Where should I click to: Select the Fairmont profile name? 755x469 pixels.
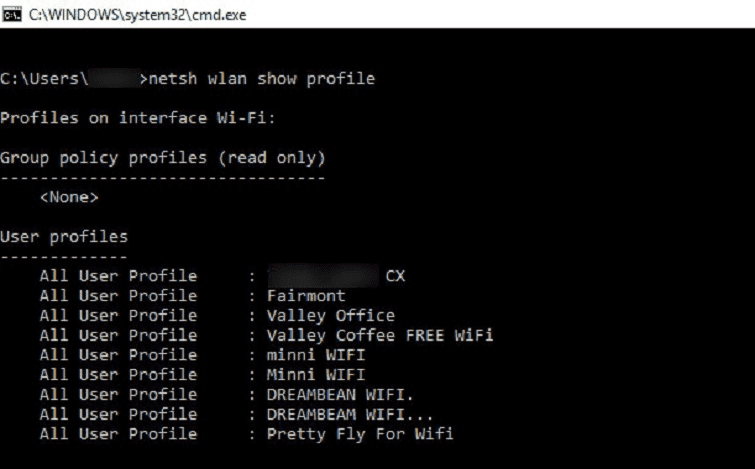(306, 296)
